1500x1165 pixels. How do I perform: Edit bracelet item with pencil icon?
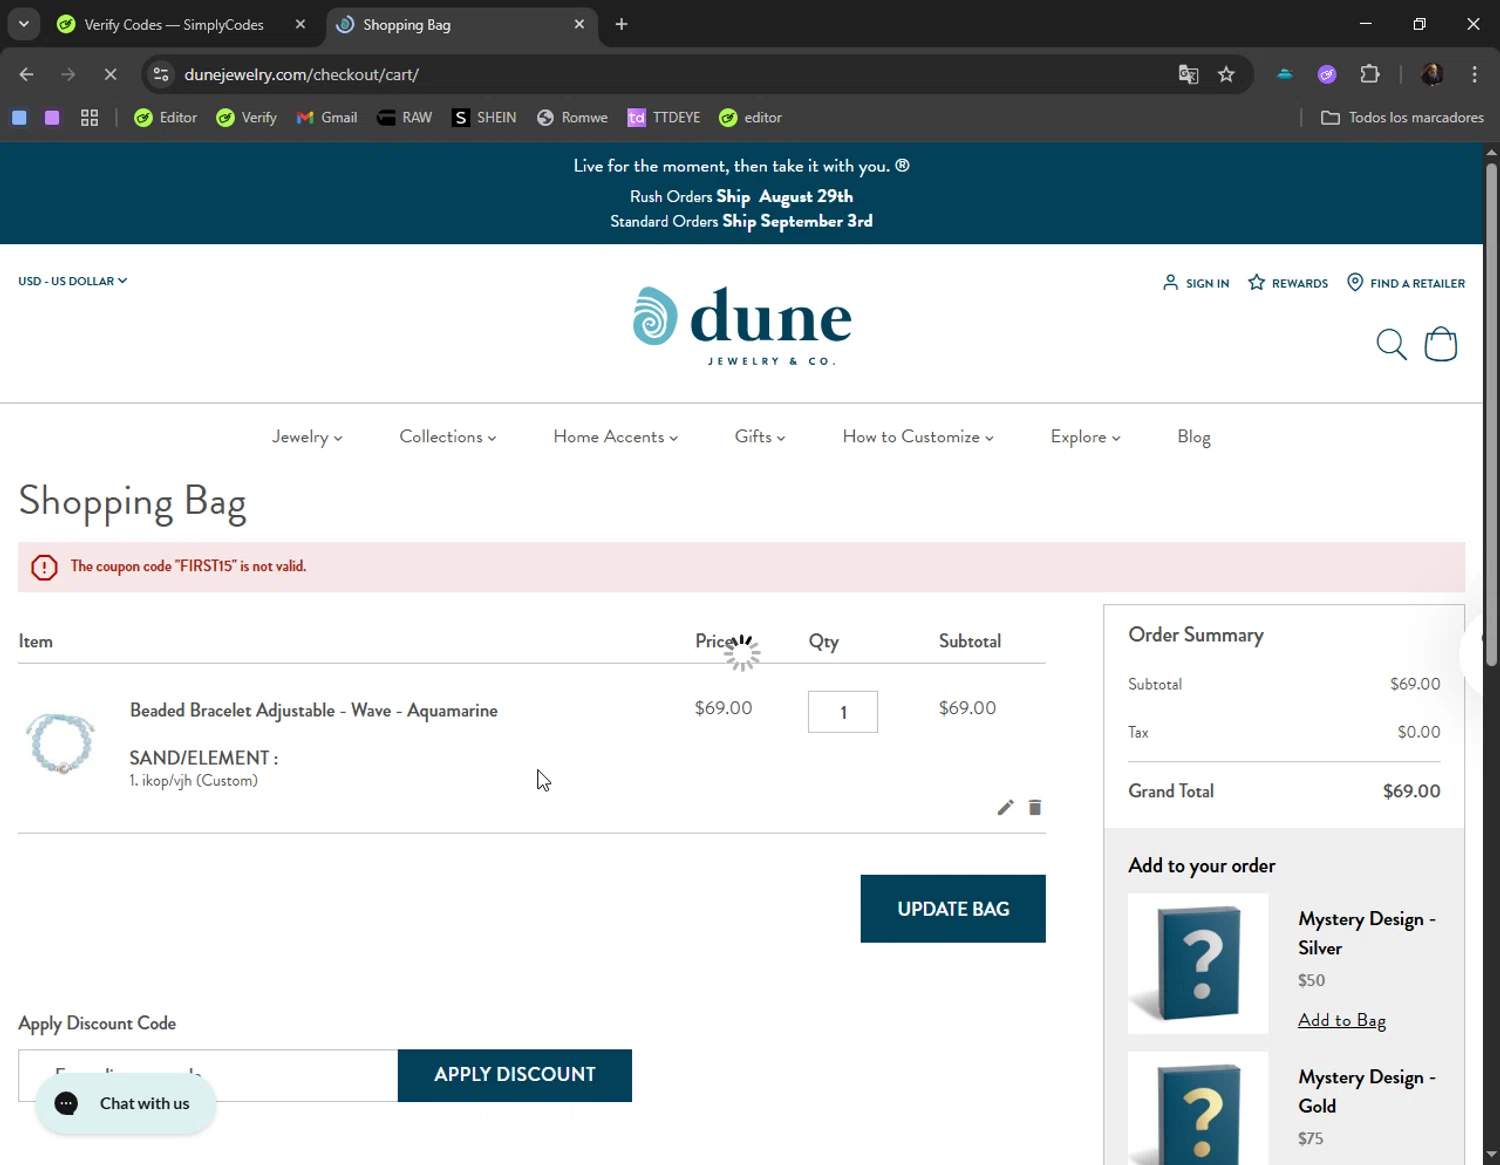click(x=1005, y=807)
